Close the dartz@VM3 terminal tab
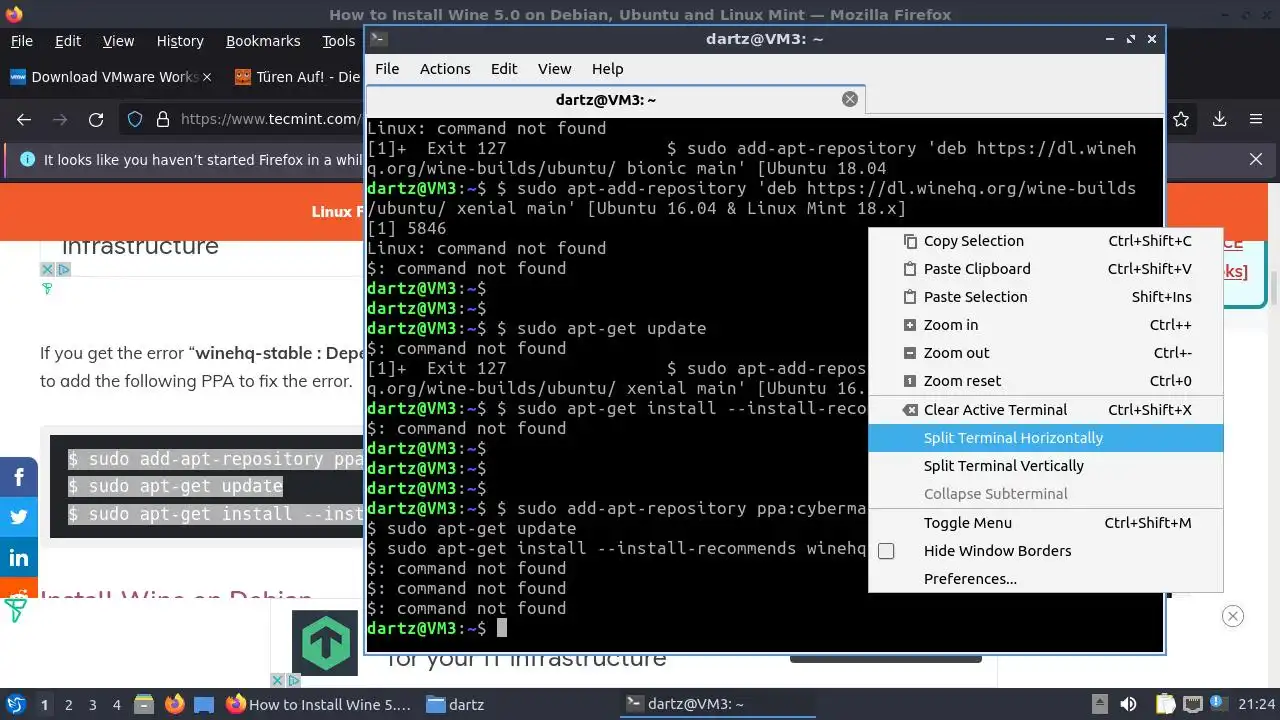 (x=850, y=99)
